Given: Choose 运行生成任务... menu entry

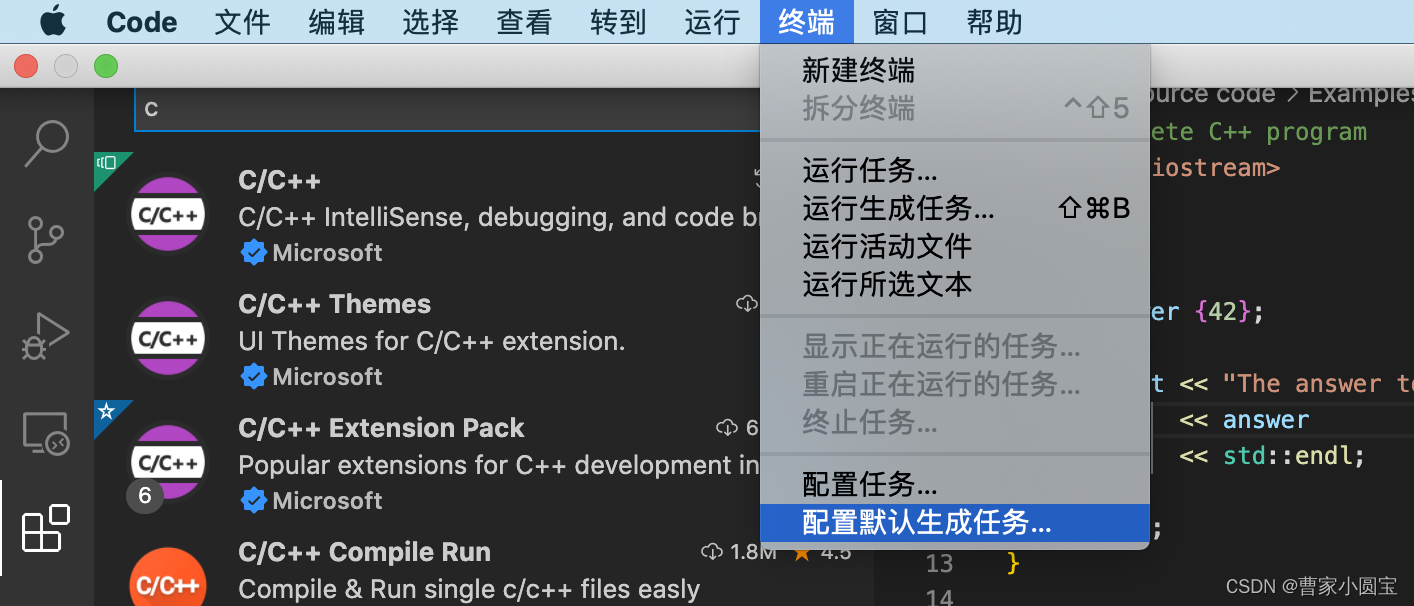Looking at the screenshot, I should 955,209.
